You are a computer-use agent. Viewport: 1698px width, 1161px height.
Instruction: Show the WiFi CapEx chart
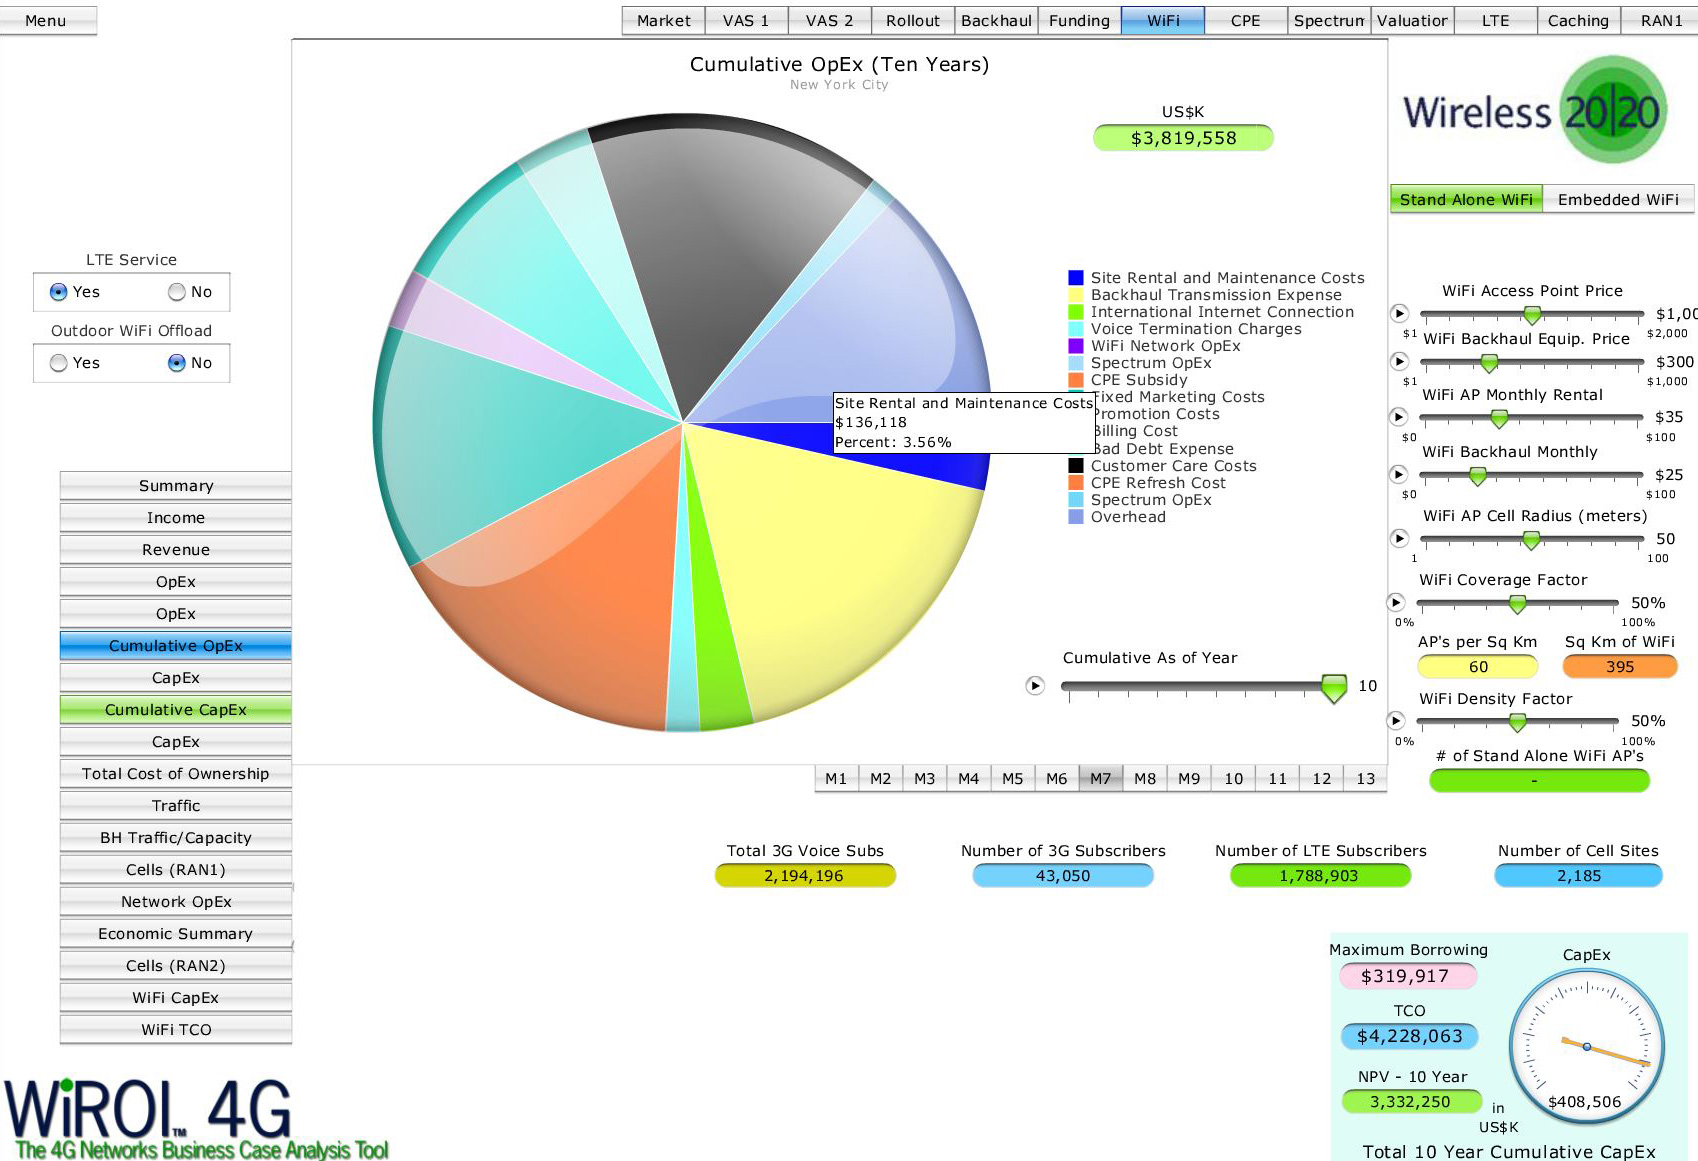[x=176, y=998]
